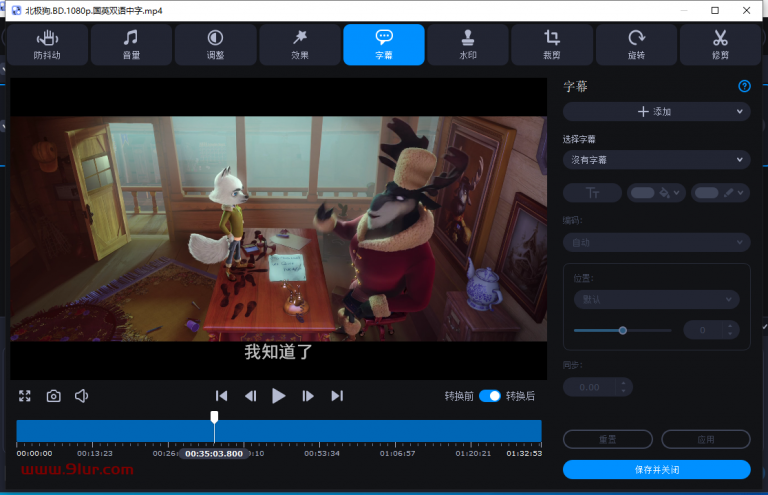Click the 01:32:53 end time label

pos(524,453)
